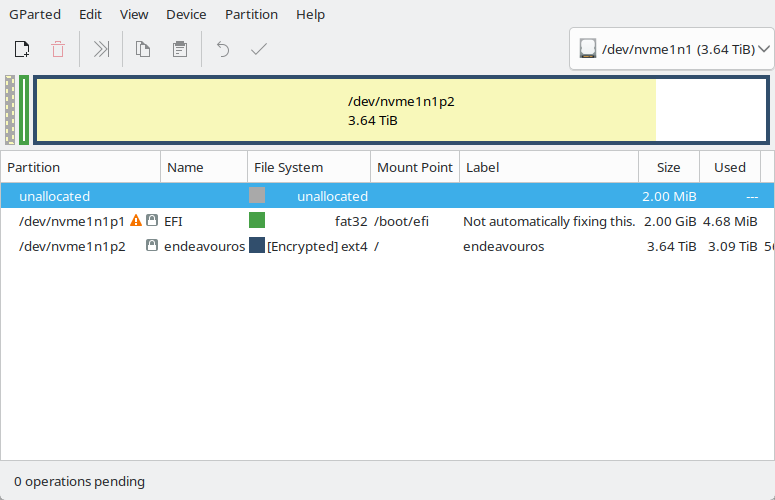
Task: Click the Copy partition toolbar icon
Action: tap(143, 49)
